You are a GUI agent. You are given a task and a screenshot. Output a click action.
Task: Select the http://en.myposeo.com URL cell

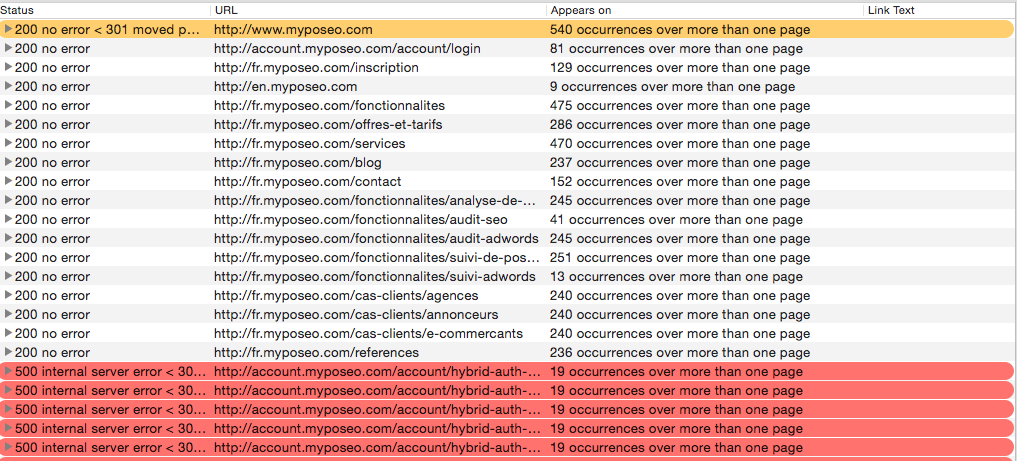coord(285,87)
